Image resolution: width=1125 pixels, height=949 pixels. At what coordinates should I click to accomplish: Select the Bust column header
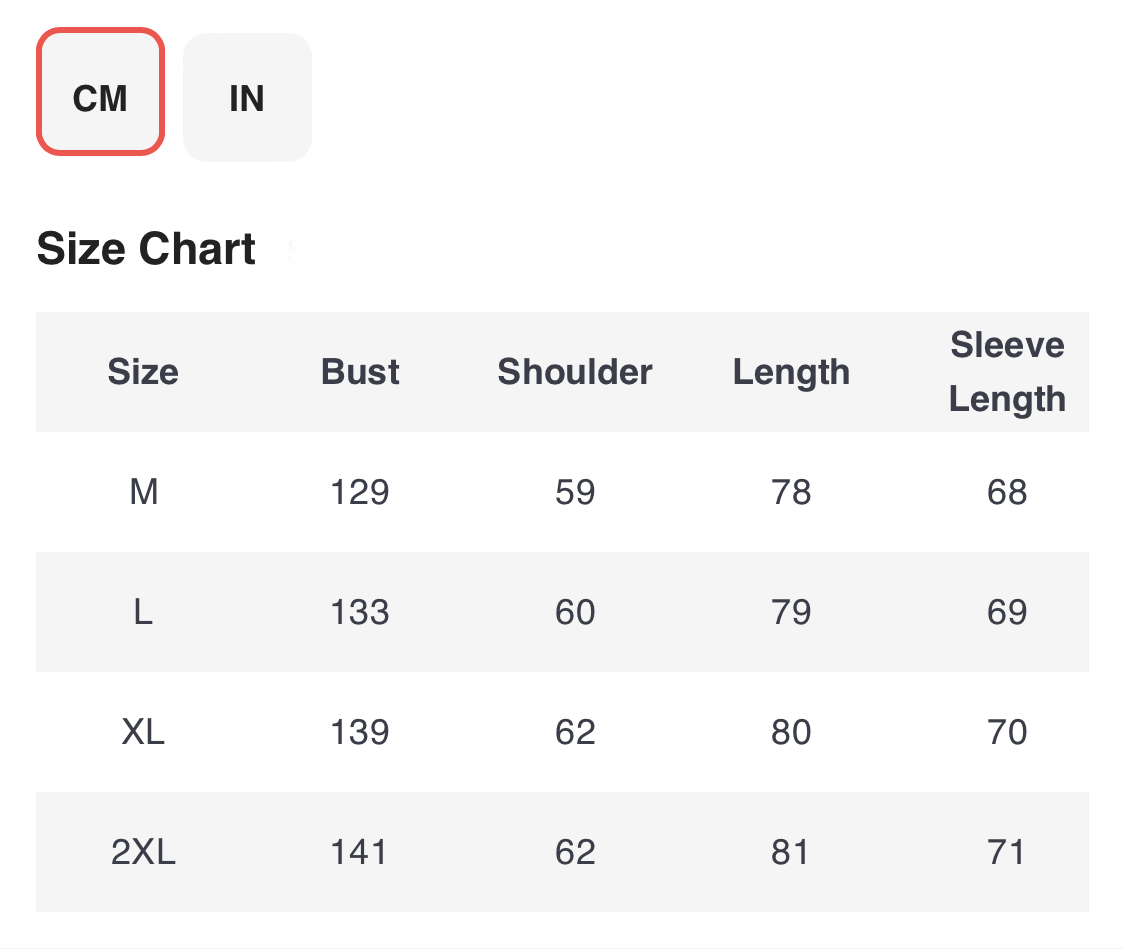359,372
